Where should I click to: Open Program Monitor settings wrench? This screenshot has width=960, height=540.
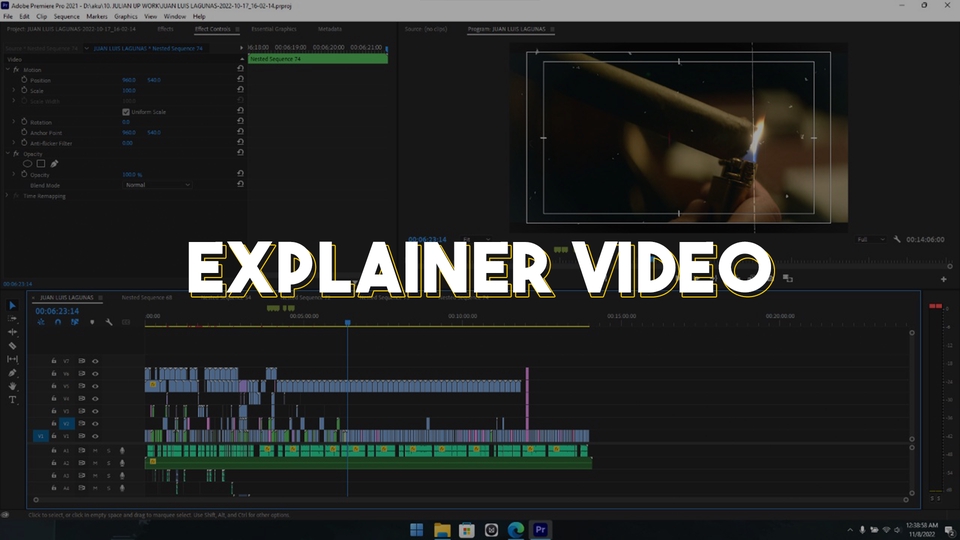coord(897,239)
